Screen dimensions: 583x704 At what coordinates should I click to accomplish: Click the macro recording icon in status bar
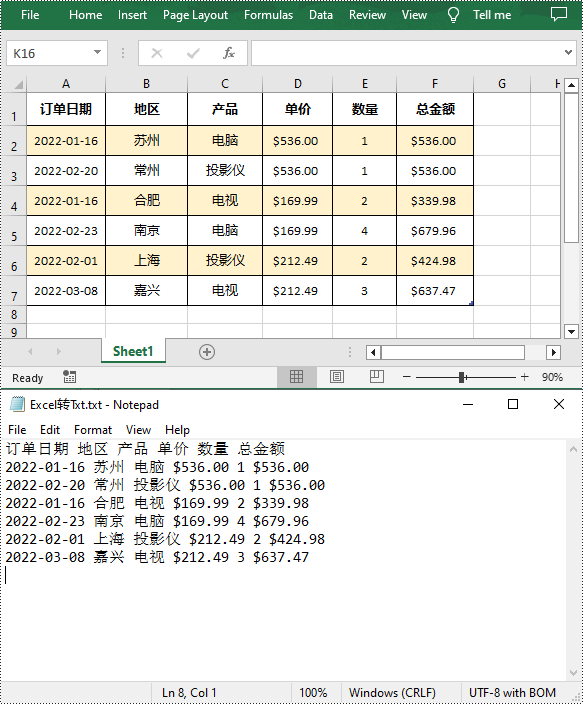pos(69,377)
